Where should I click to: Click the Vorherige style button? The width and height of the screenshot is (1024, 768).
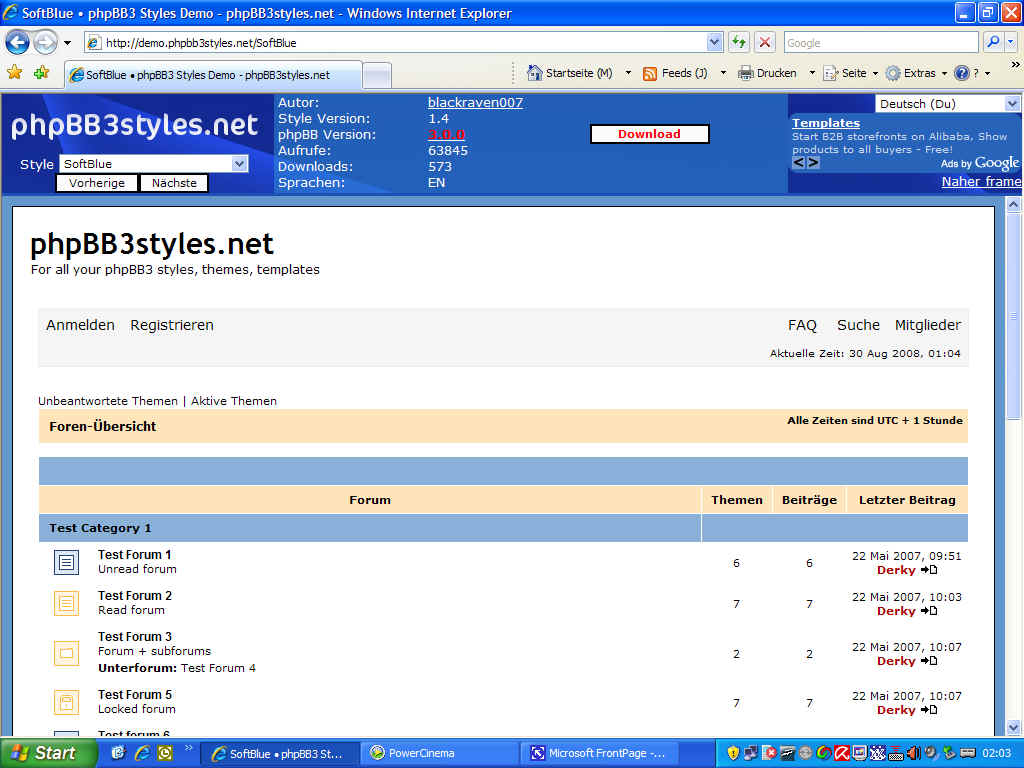[x=97, y=183]
